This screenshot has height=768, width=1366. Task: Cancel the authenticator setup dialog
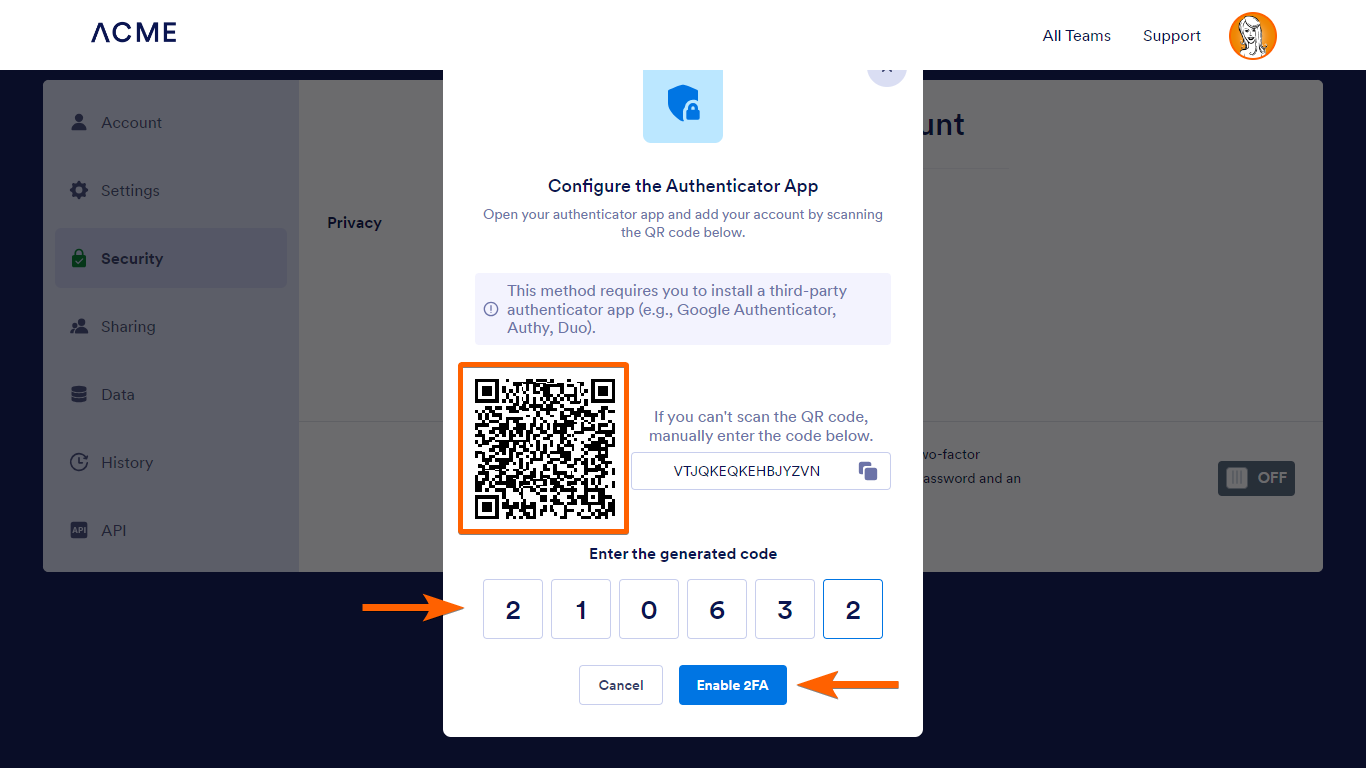pyautogui.click(x=621, y=685)
